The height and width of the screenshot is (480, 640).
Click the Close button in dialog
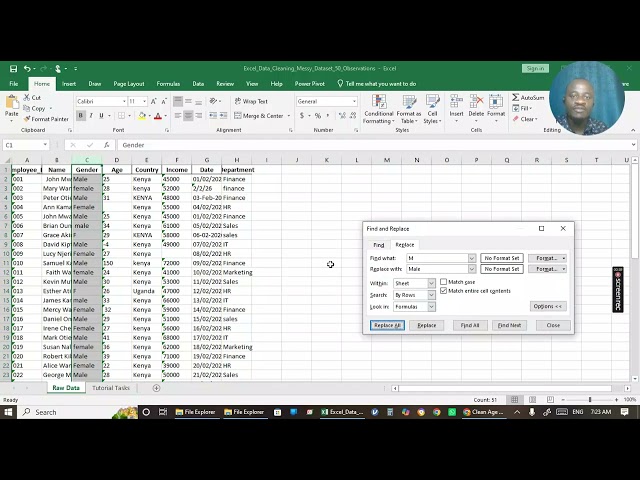click(x=553, y=325)
